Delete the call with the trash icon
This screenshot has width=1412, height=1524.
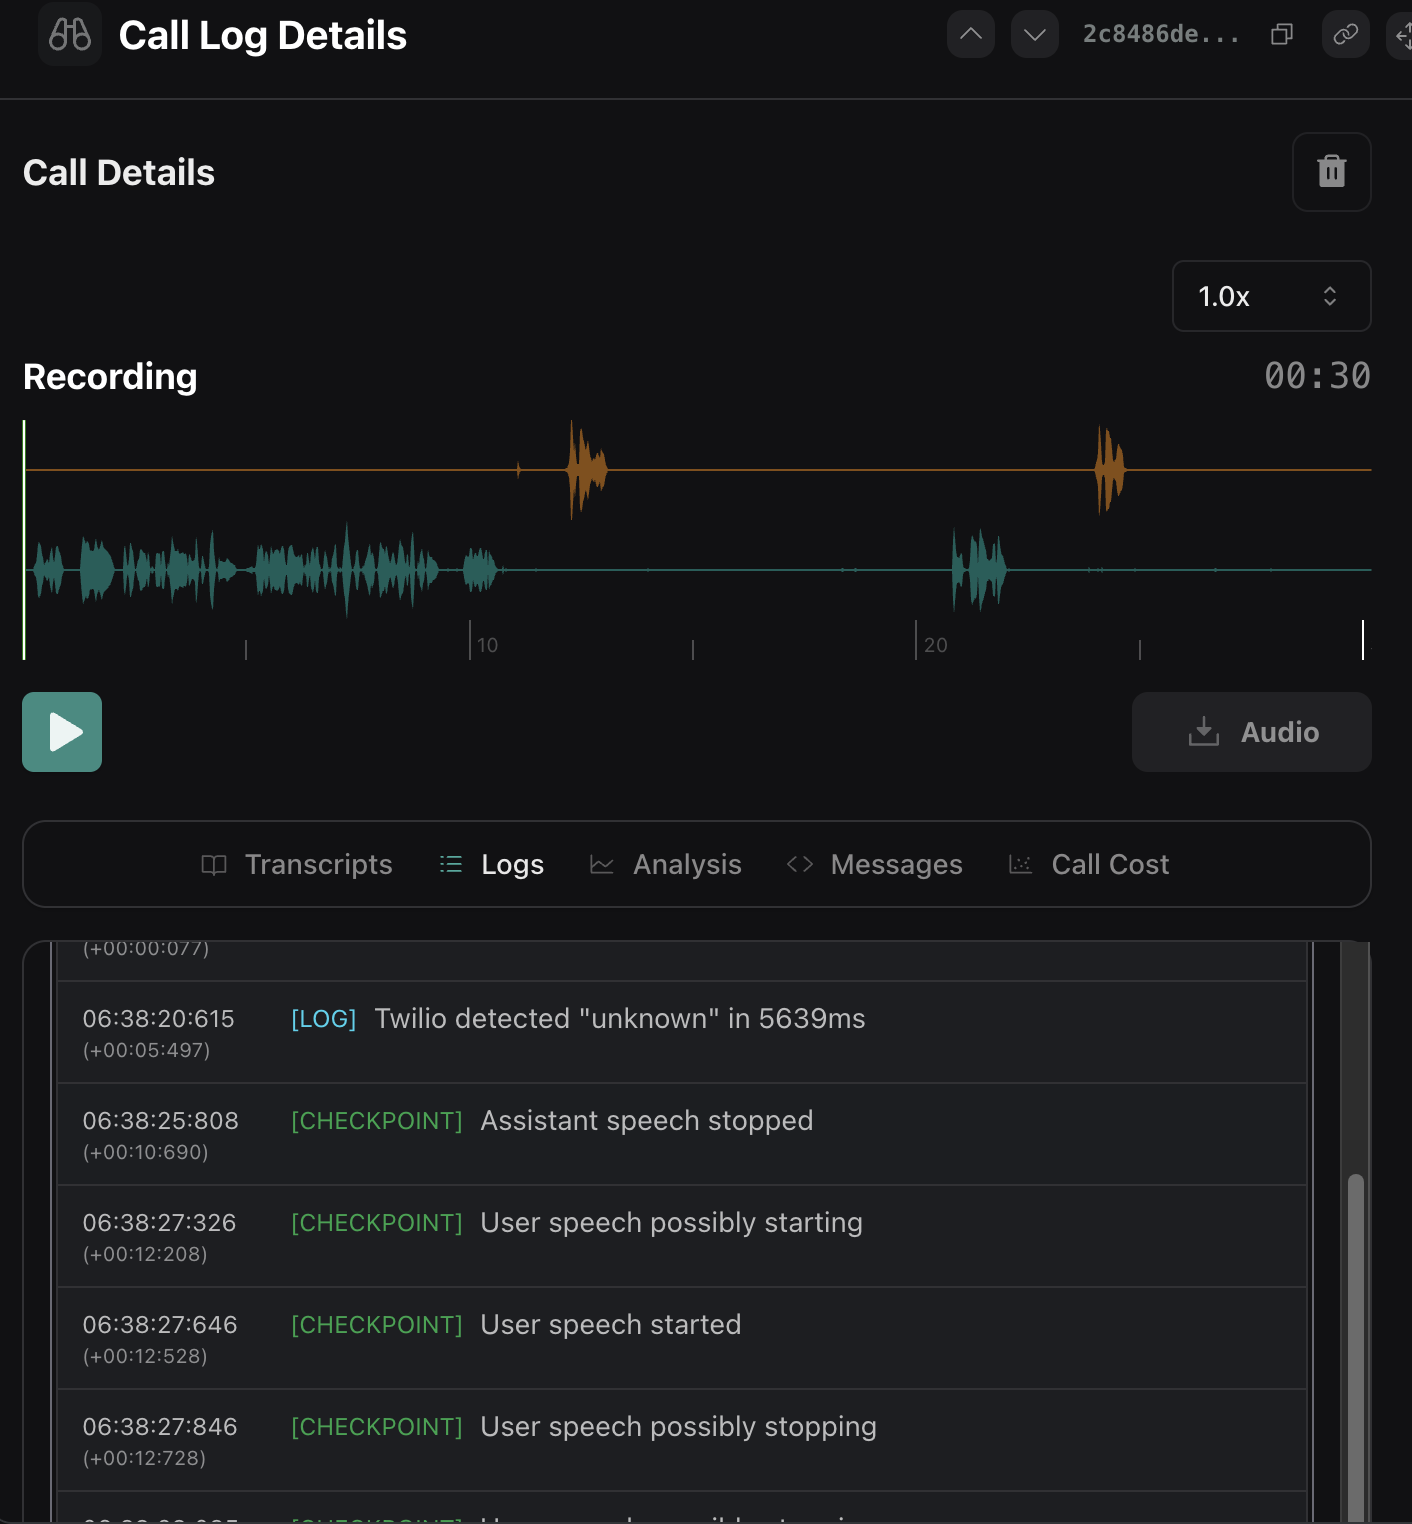coord(1332,172)
